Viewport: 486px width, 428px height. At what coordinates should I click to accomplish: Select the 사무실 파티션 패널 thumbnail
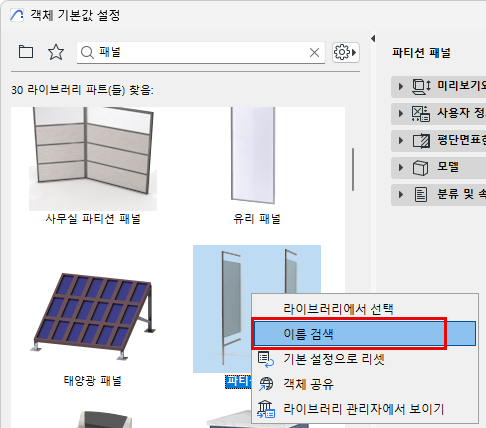pyautogui.click(x=93, y=159)
